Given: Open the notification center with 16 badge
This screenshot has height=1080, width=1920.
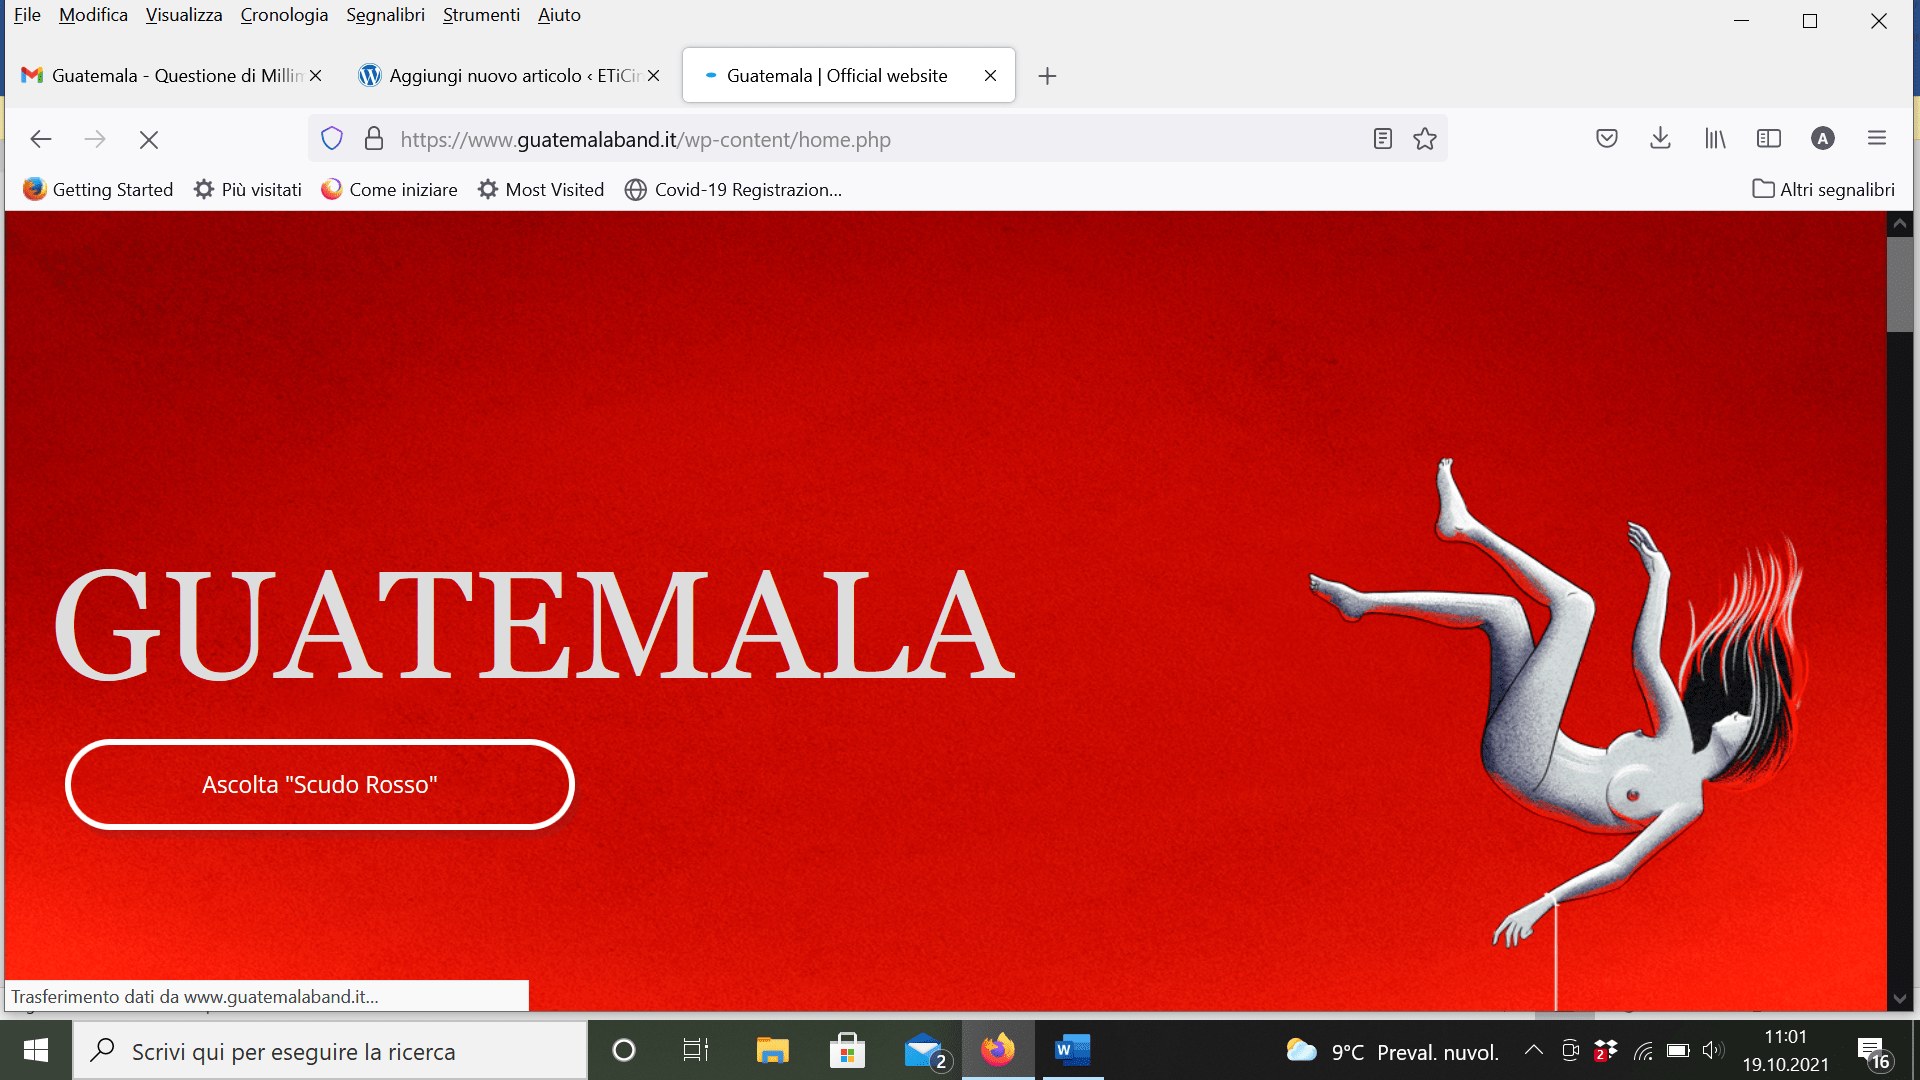Looking at the screenshot, I should point(1873,1051).
